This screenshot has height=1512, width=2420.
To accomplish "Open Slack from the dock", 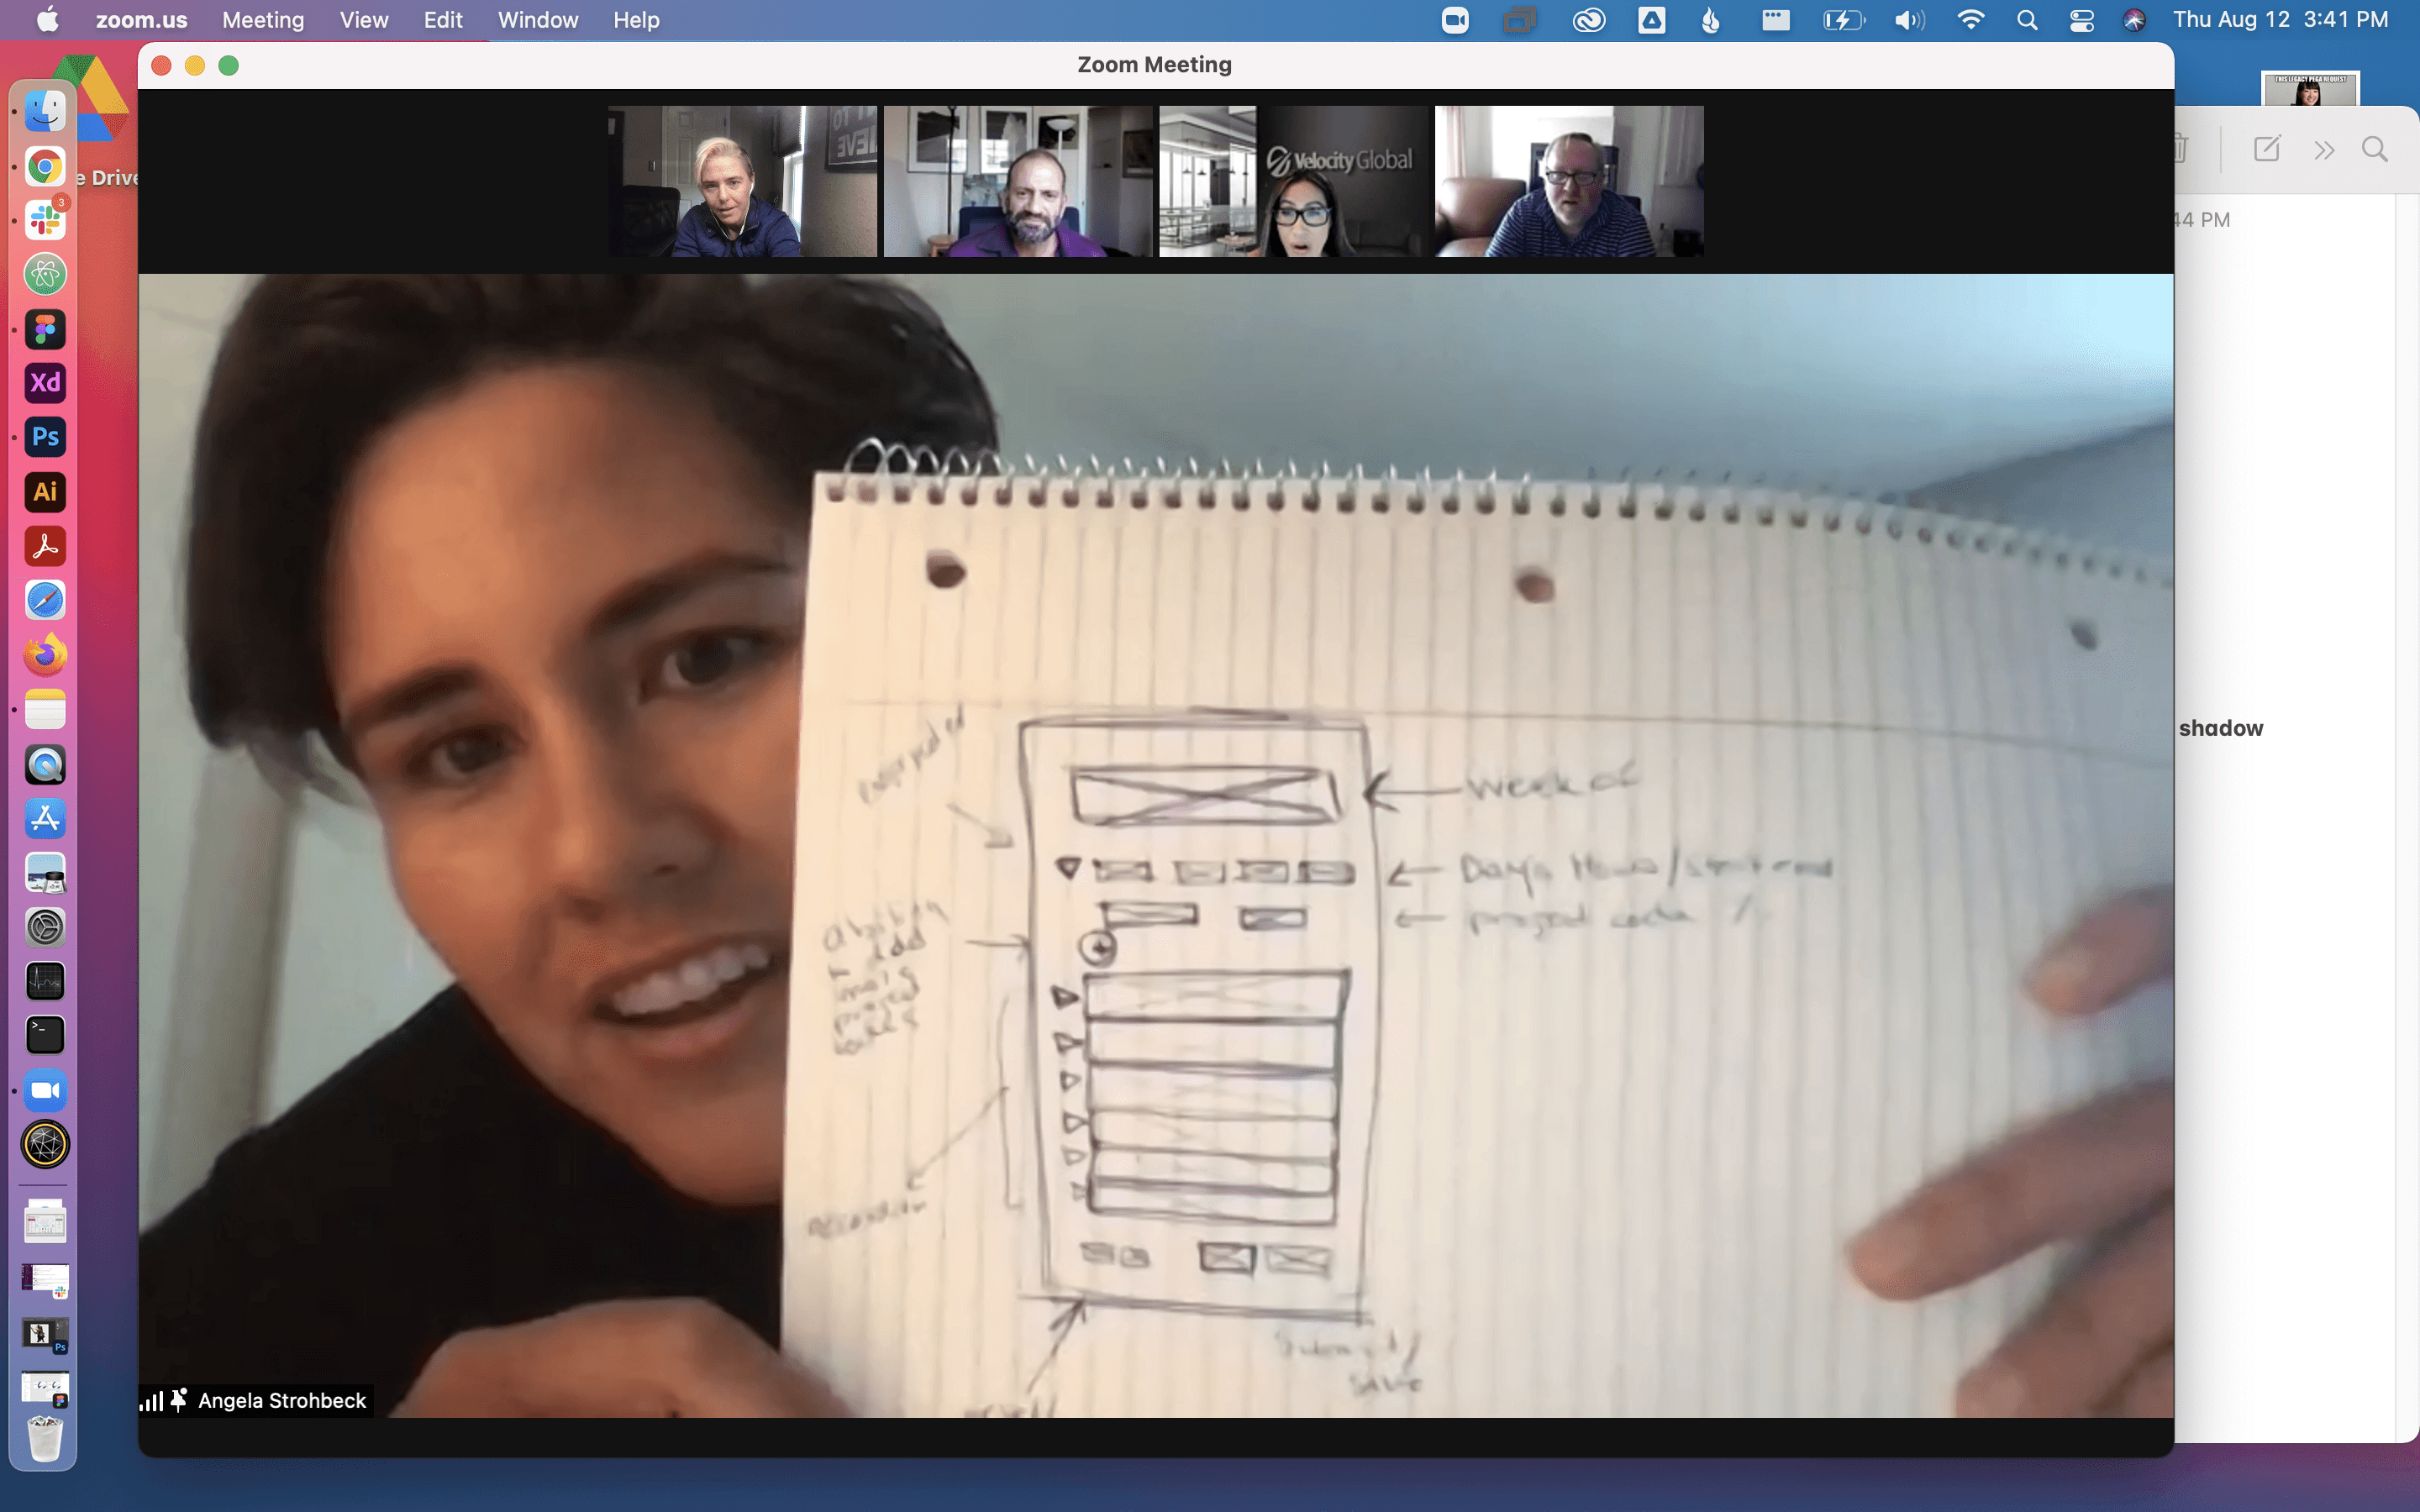I will tap(45, 220).
